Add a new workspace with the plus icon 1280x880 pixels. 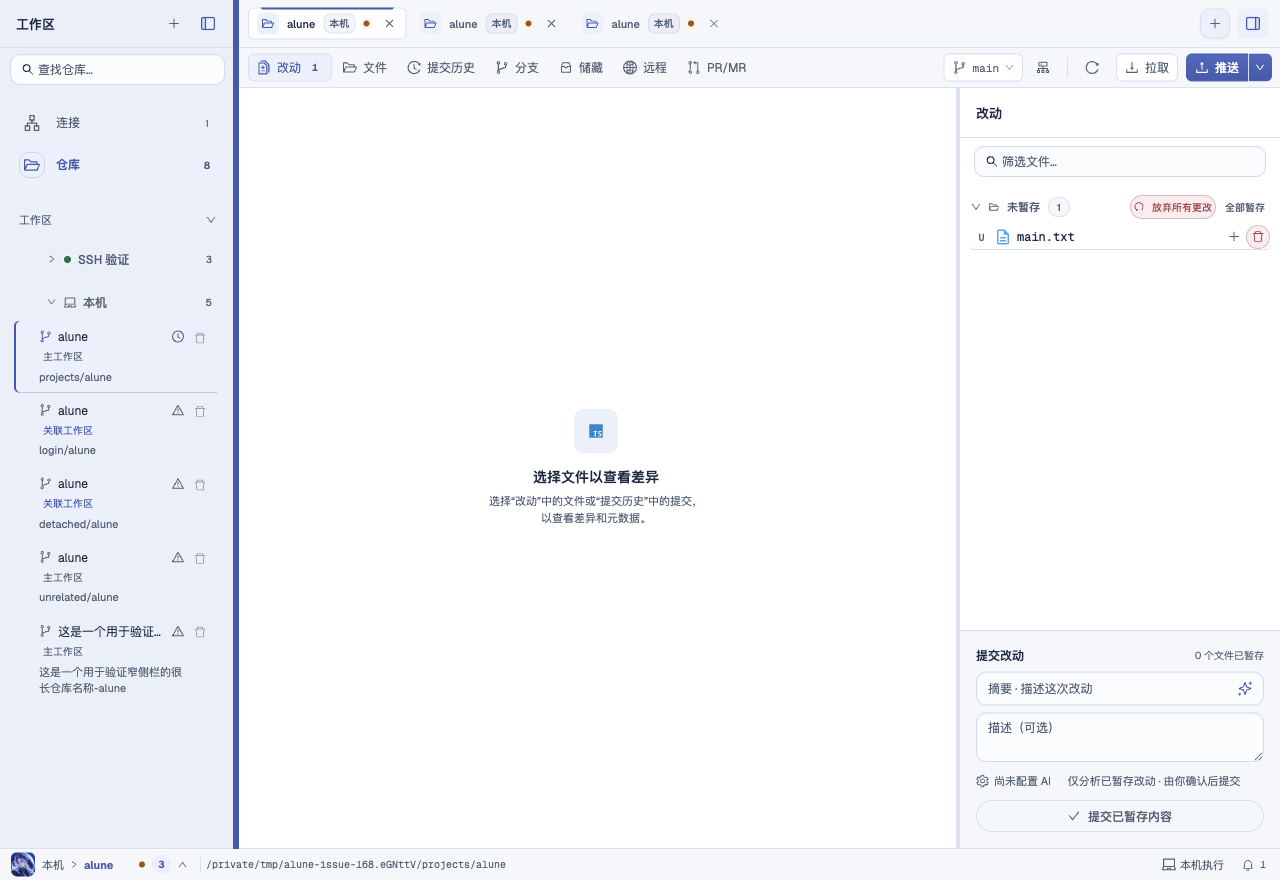pyautogui.click(x=174, y=23)
